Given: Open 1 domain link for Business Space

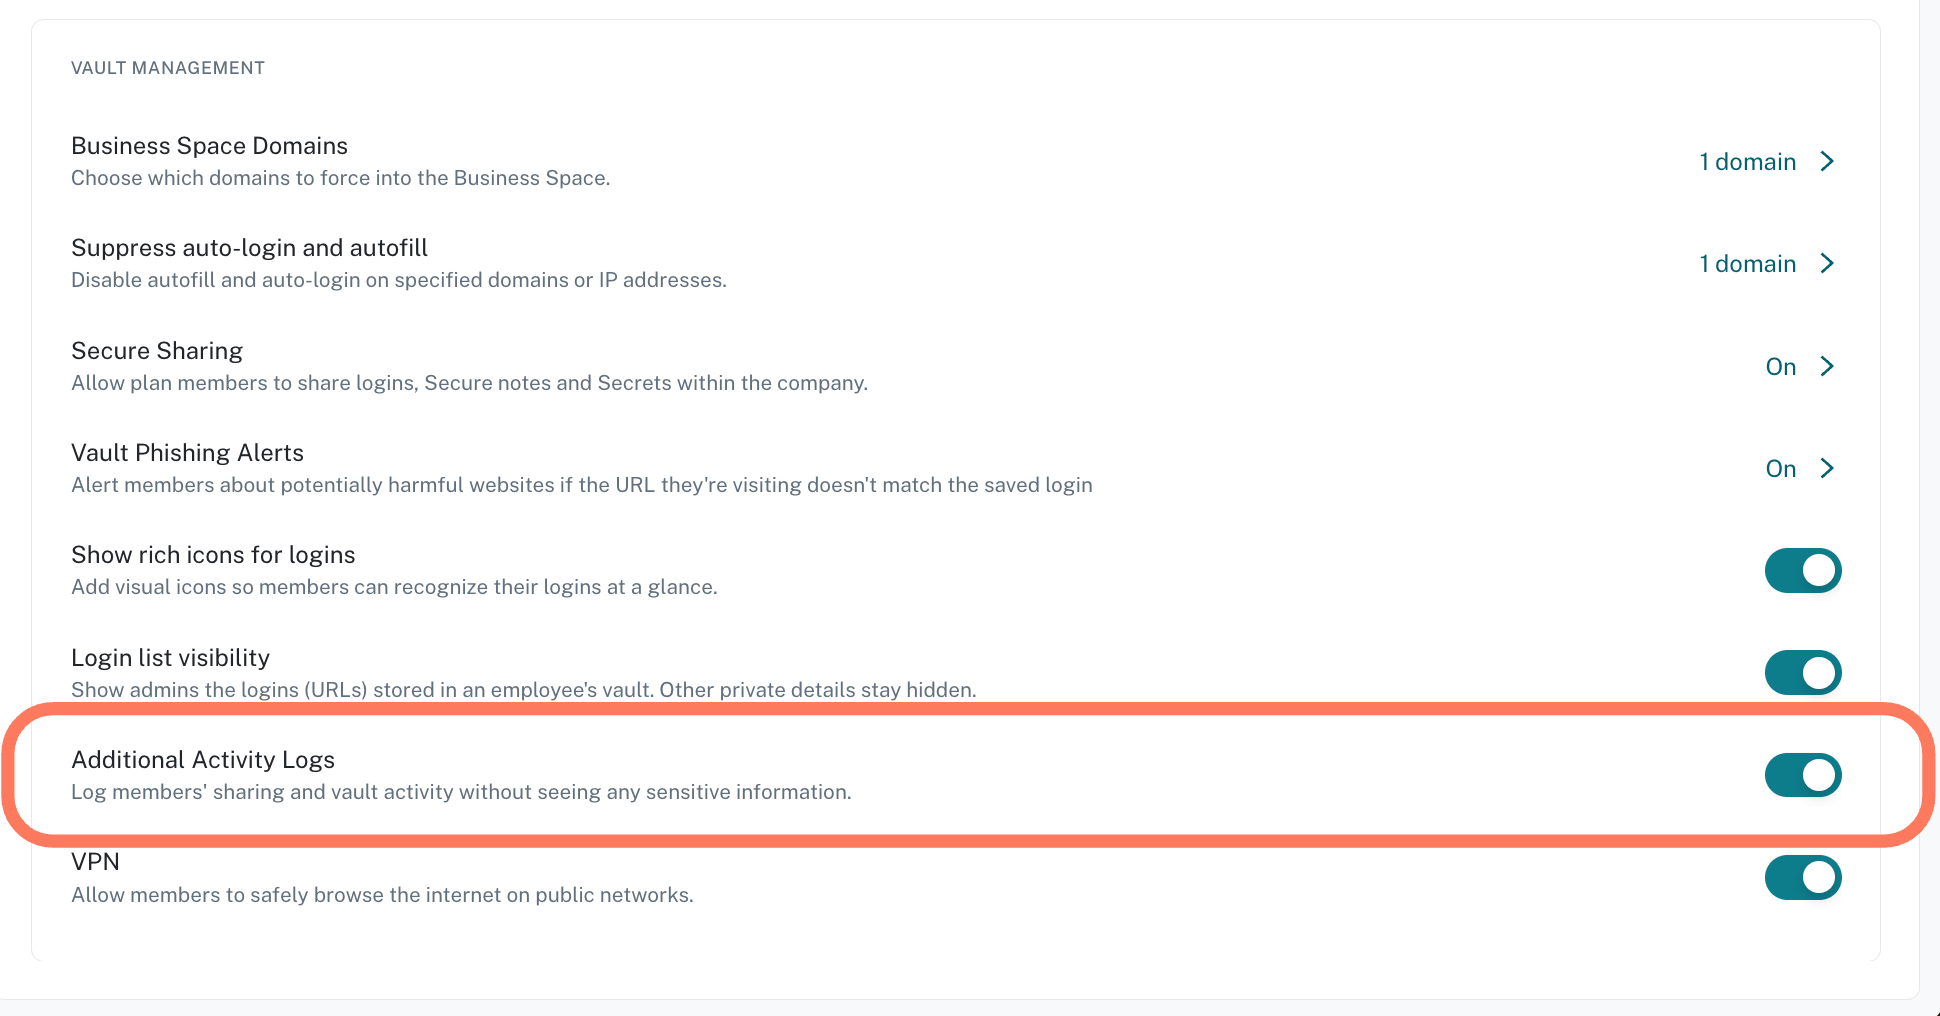Looking at the screenshot, I should point(1748,162).
